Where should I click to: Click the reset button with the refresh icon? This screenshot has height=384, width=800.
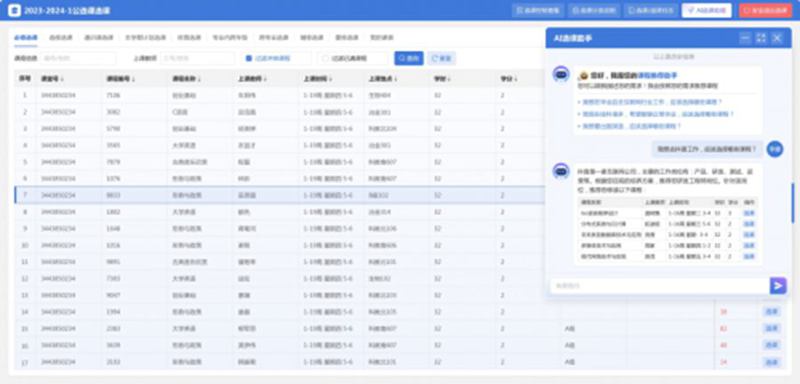(x=441, y=59)
